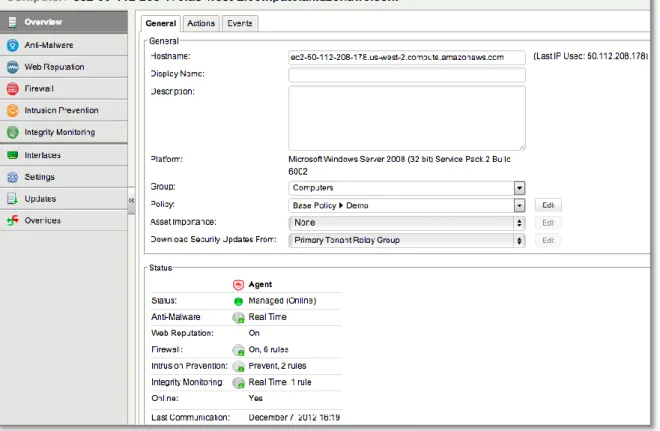The width and height of the screenshot is (660, 431).
Task: Open the Asset Importance dropdown
Action: [407, 223]
